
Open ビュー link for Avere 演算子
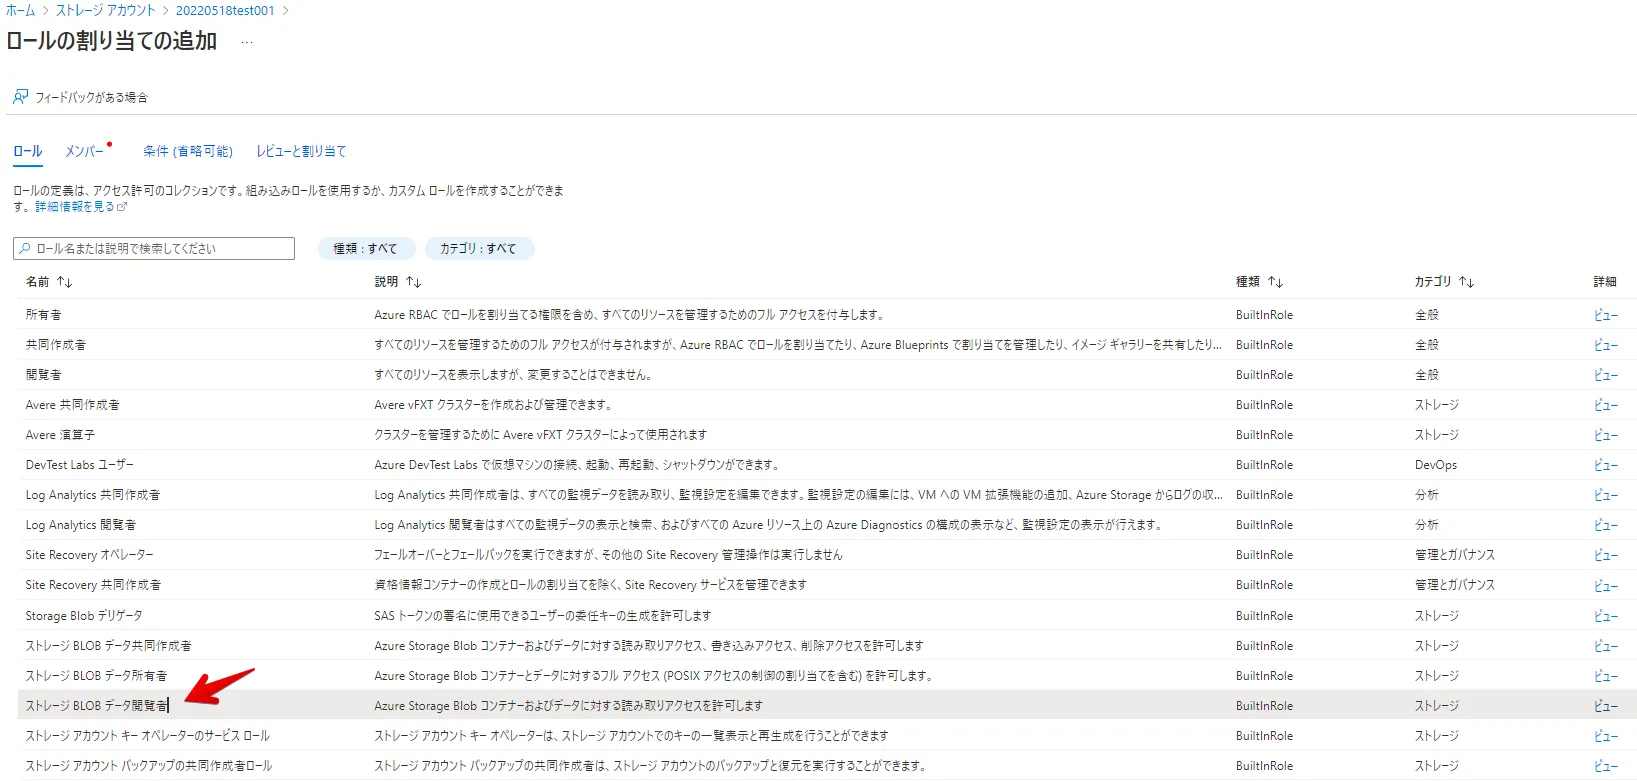click(1605, 434)
